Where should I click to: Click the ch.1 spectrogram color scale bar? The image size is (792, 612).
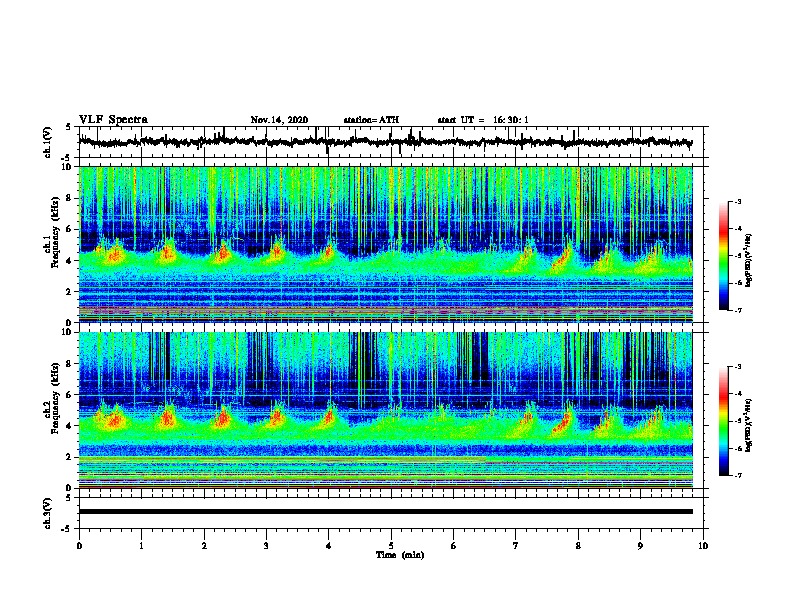tap(724, 256)
